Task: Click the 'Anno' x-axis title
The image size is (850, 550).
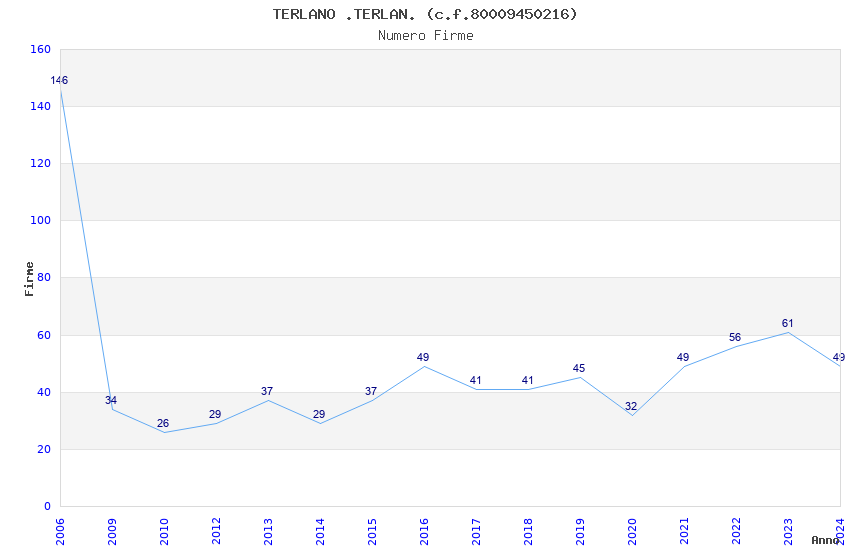Action: pos(825,540)
